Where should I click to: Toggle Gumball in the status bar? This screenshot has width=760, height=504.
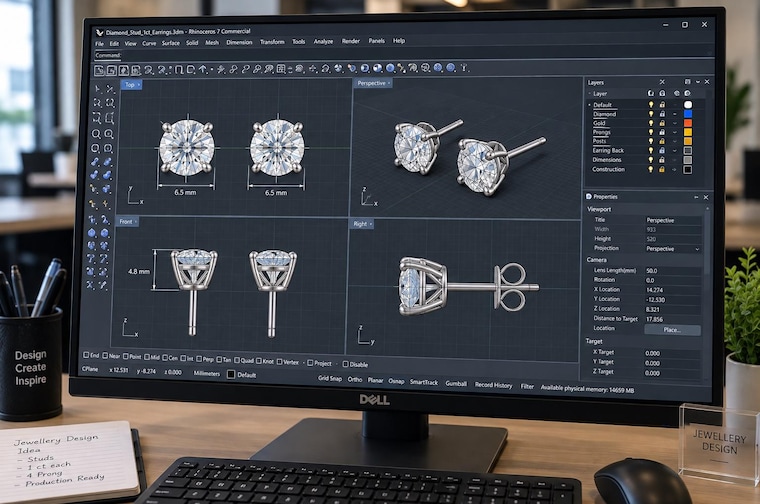pos(456,383)
